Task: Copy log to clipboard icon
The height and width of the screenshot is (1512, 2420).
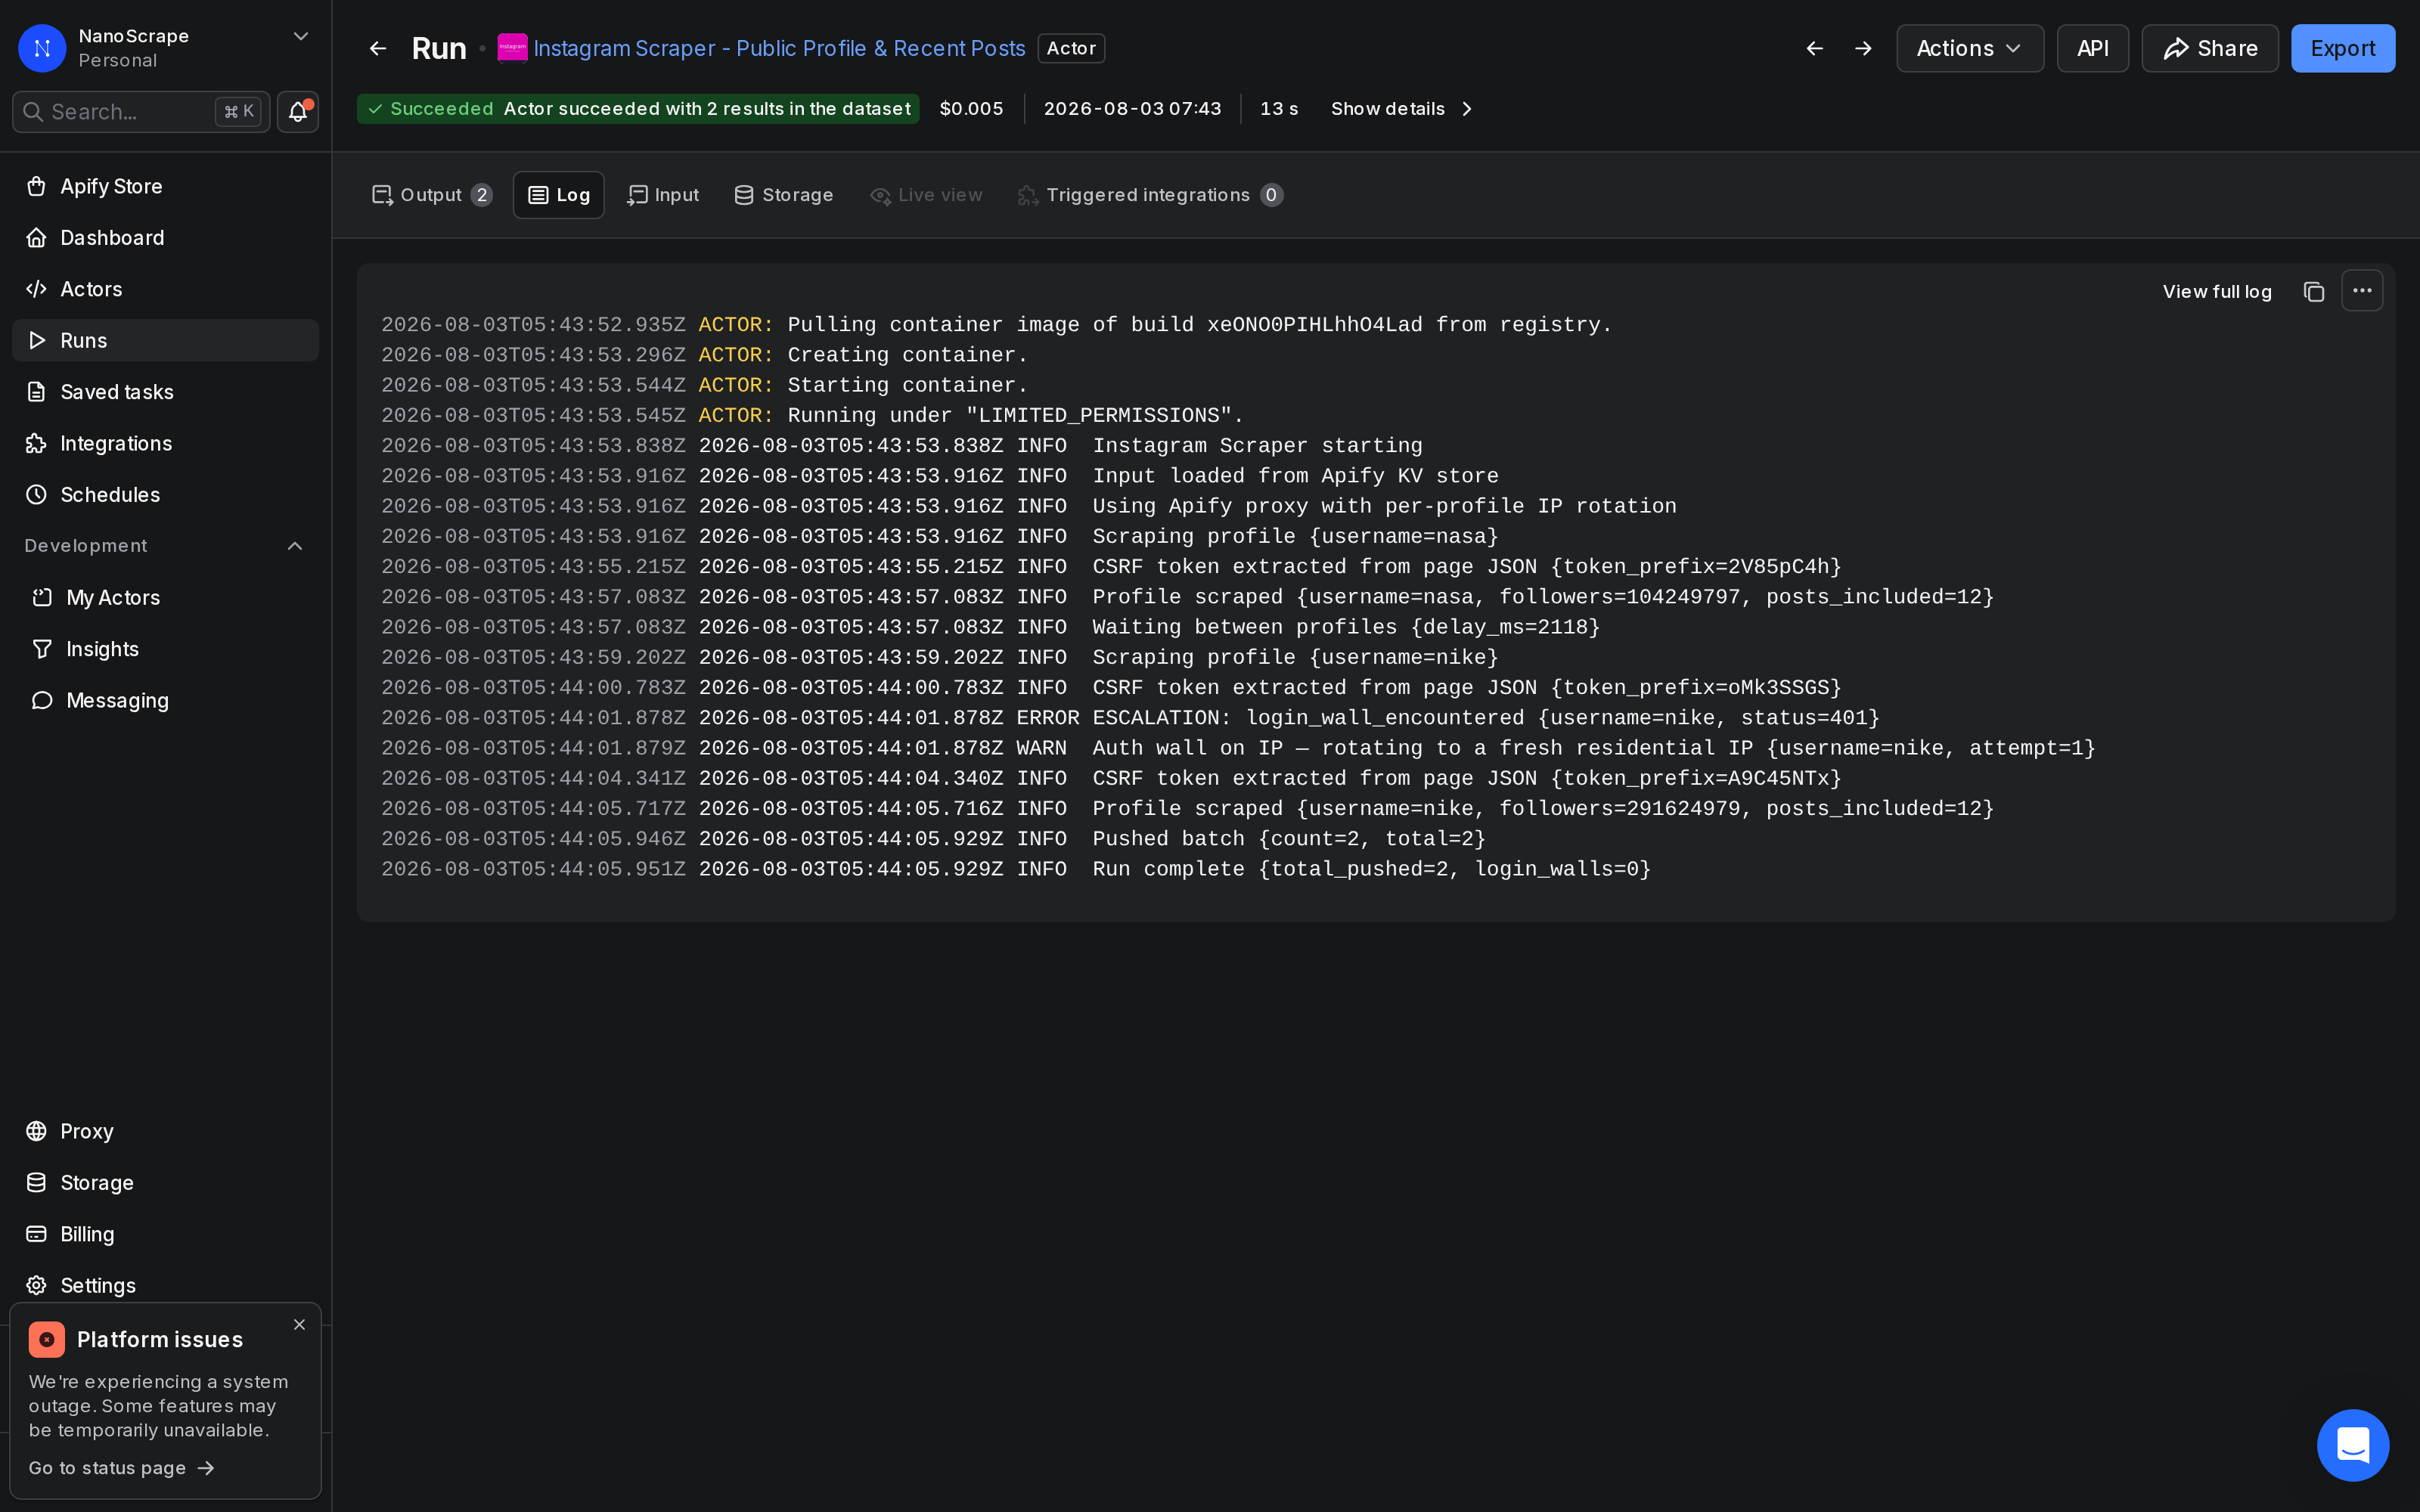Action: (x=2314, y=291)
